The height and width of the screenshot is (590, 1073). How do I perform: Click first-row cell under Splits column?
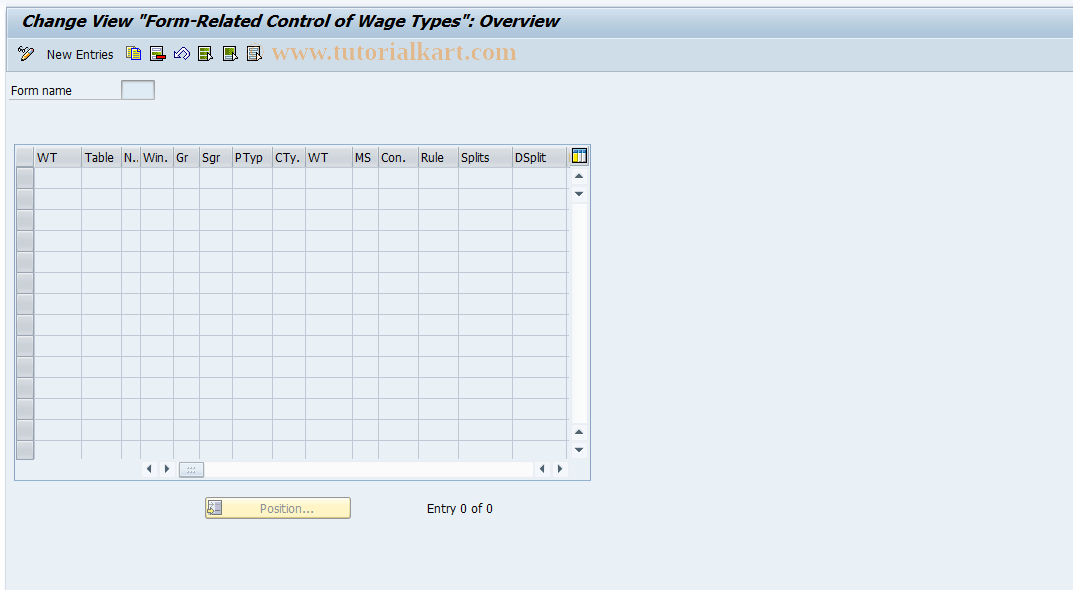[x=485, y=178]
